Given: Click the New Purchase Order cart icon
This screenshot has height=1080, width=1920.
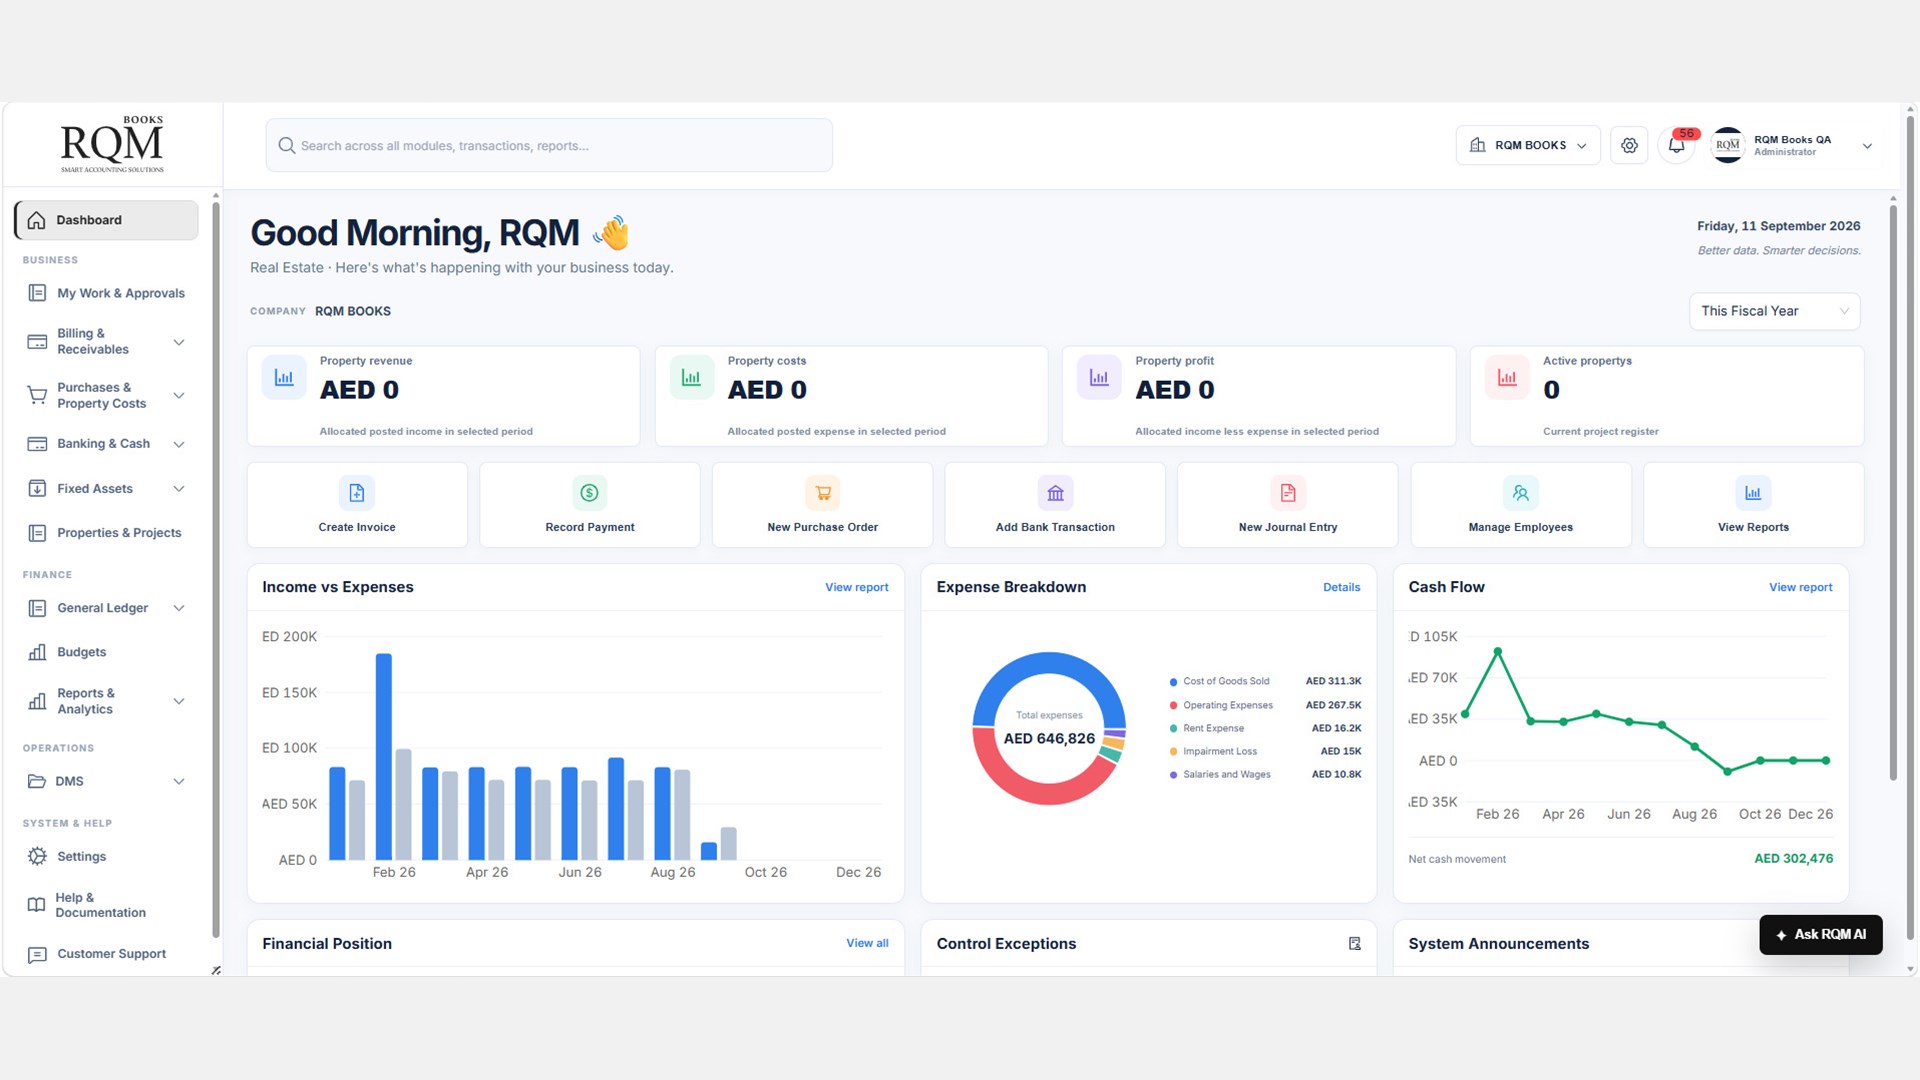Looking at the screenshot, I should coord(823,493).
